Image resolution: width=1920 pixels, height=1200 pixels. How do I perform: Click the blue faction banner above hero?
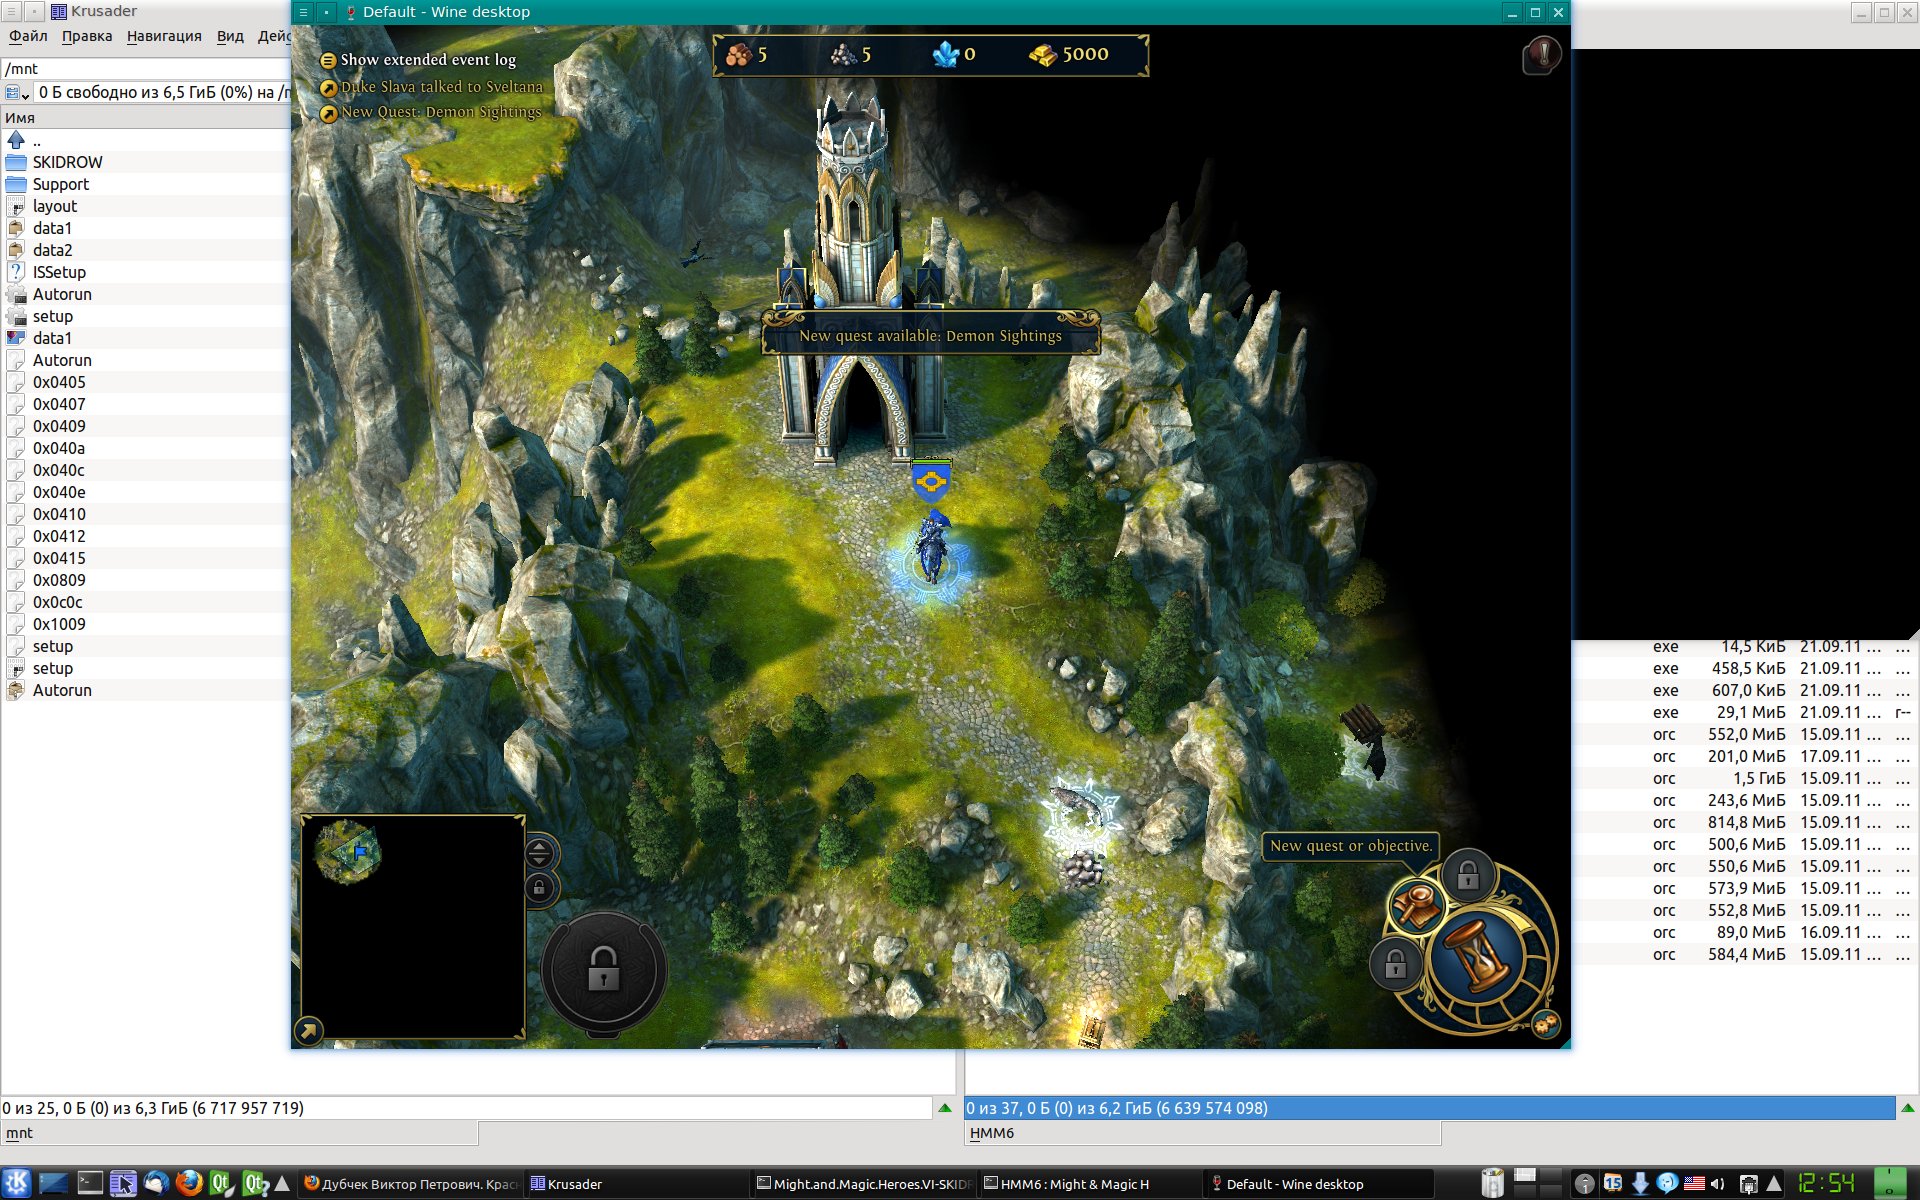(931, 481)
